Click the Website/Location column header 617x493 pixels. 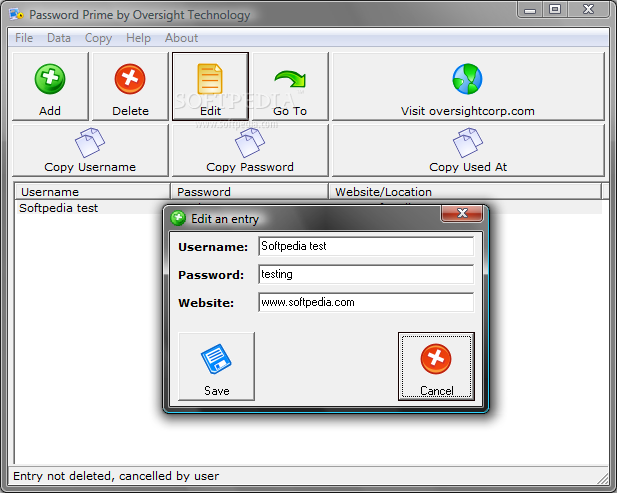pyautogui.click(x=465, y=192)
